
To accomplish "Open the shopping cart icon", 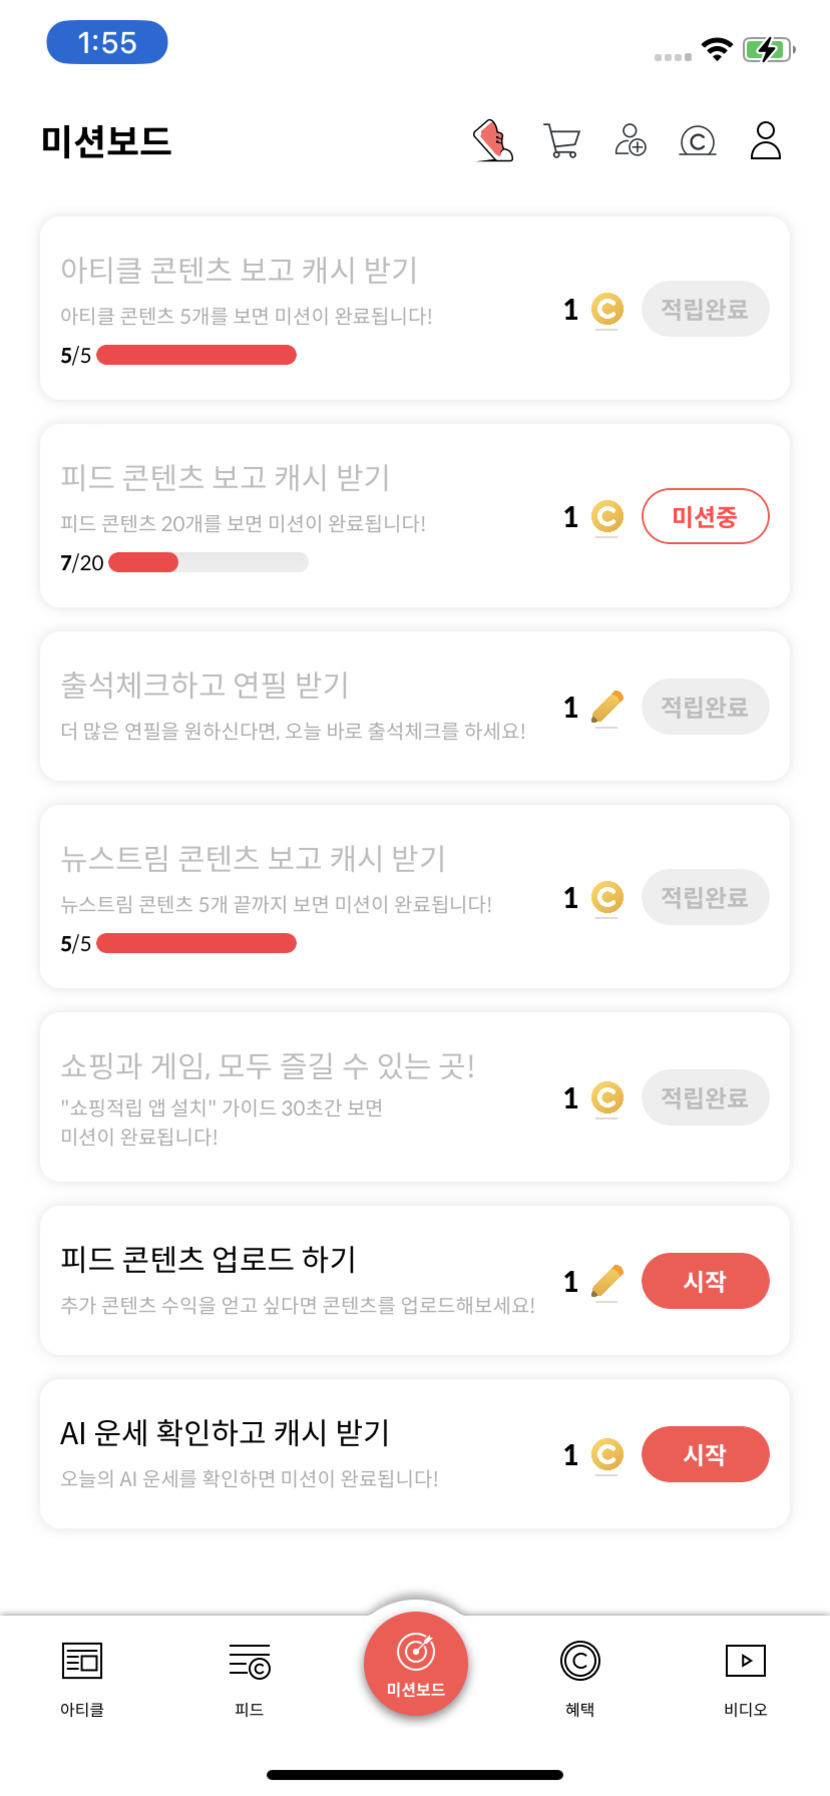I will coord(561,141).
